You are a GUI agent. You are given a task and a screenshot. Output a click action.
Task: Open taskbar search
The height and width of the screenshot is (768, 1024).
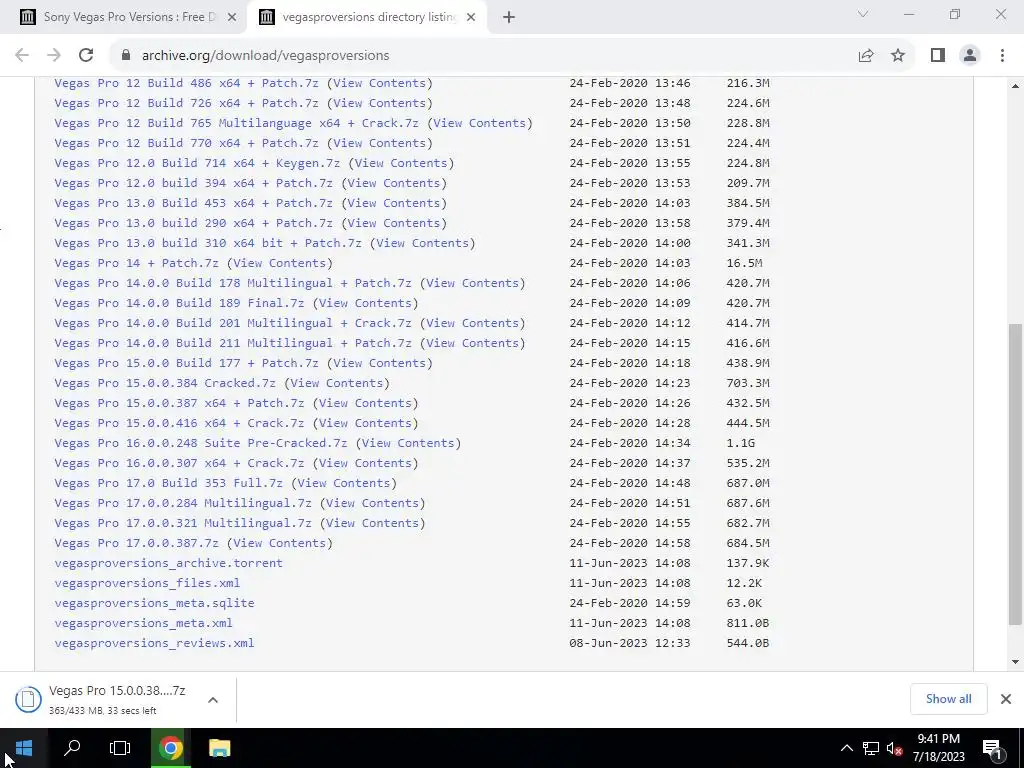tap(72, 748)
